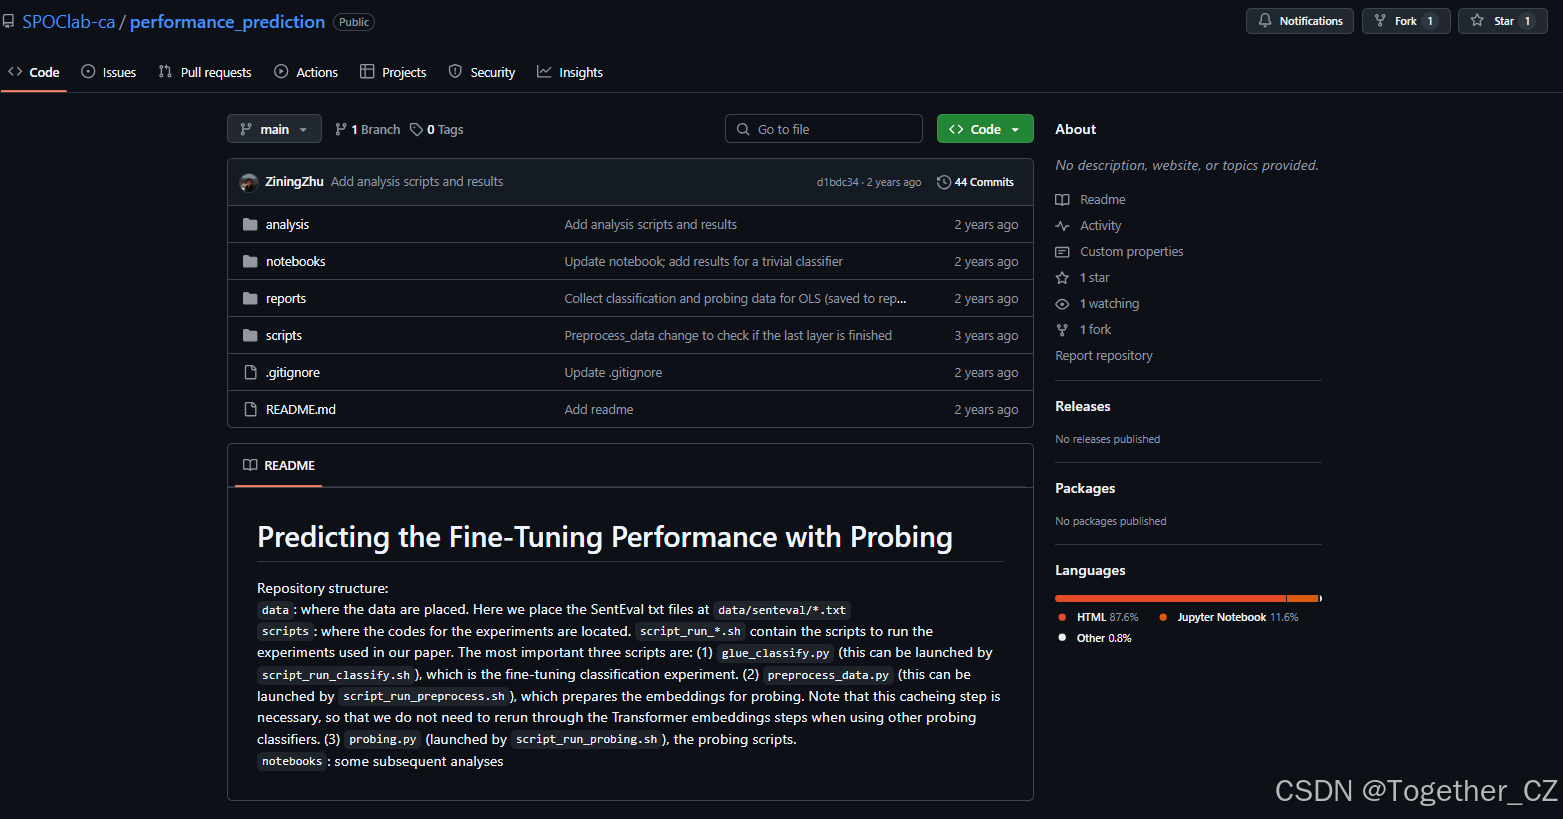Open the scripts folder

284,335
